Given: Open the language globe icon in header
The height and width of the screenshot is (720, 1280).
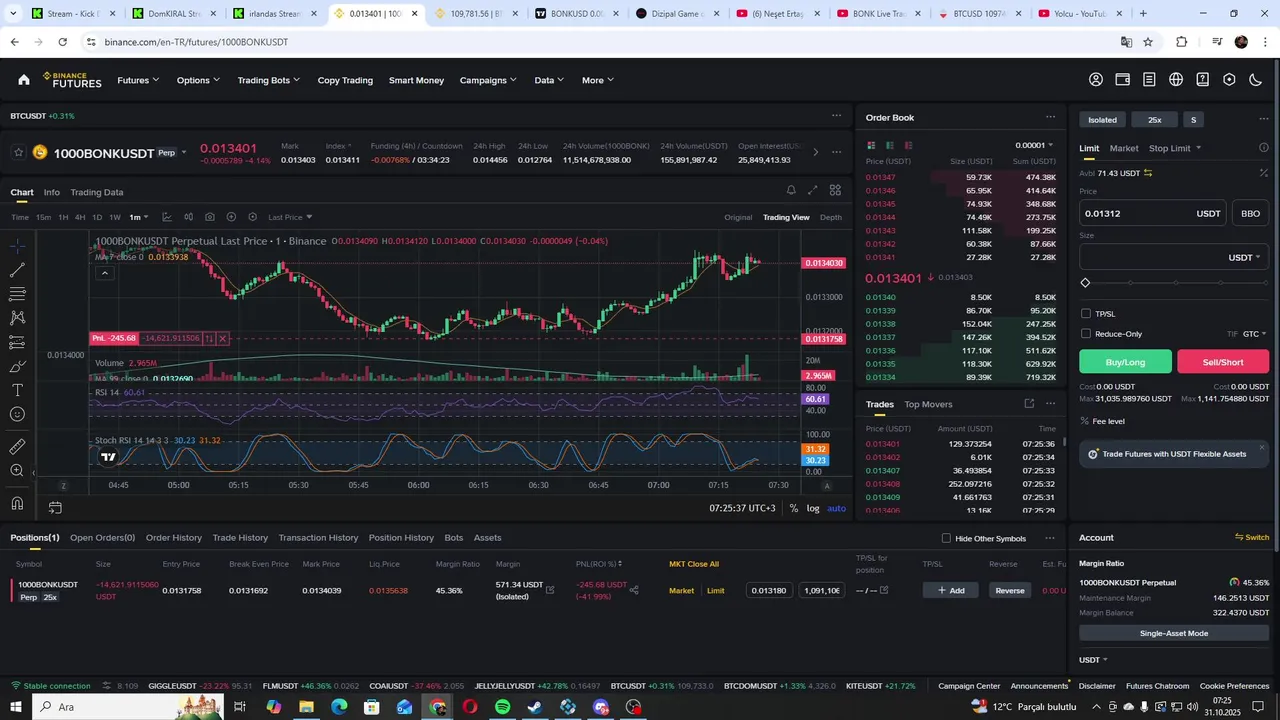Looking at the screenshot, I should 1176,80.
